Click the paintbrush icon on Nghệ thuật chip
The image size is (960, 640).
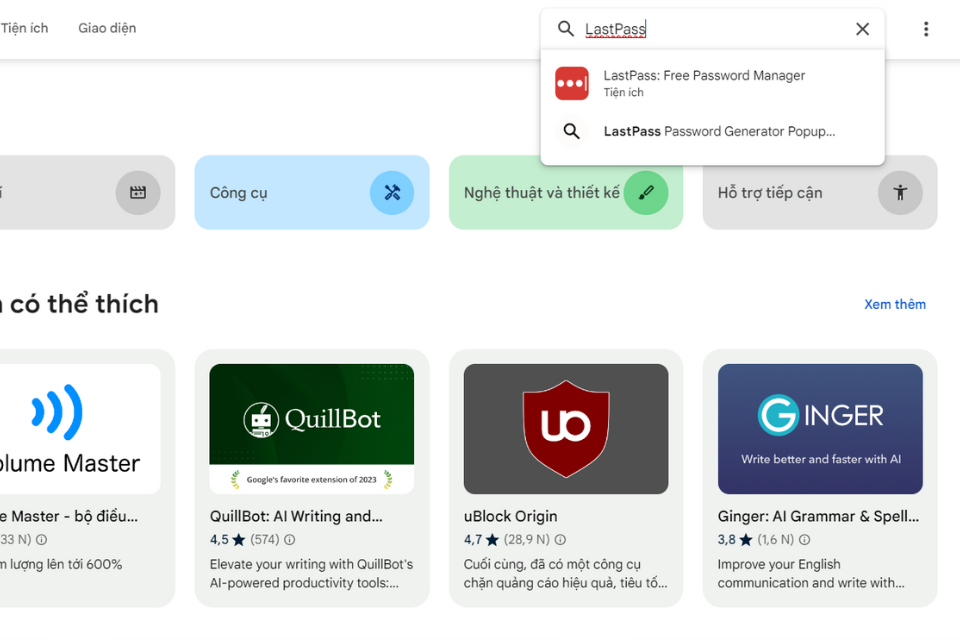click(645, 192)
